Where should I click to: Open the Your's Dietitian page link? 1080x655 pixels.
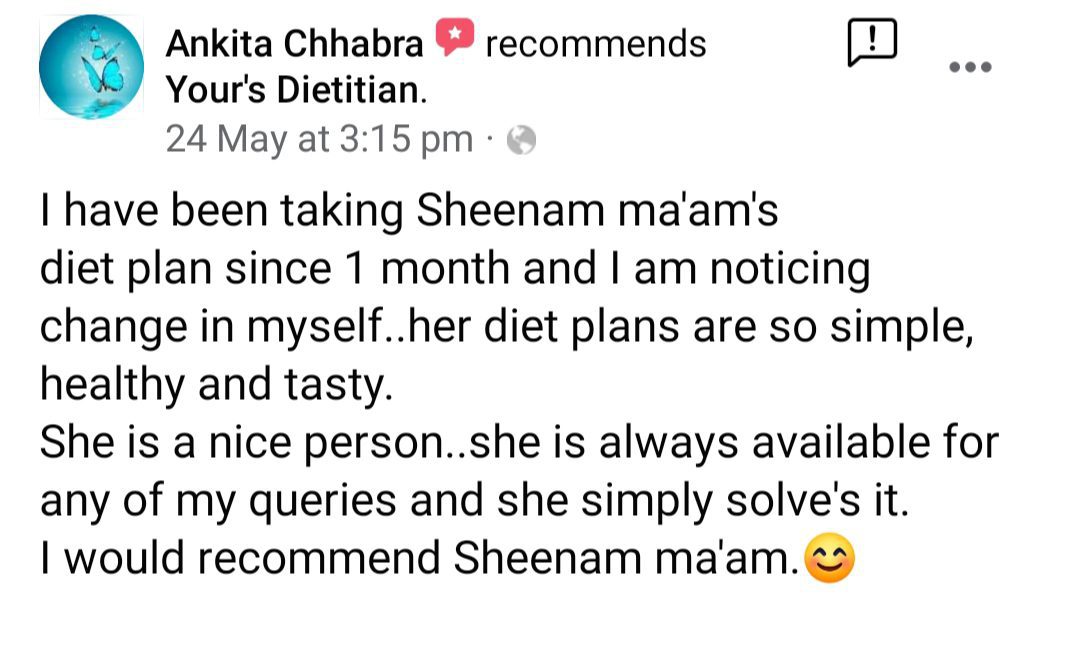click(296, 90)
